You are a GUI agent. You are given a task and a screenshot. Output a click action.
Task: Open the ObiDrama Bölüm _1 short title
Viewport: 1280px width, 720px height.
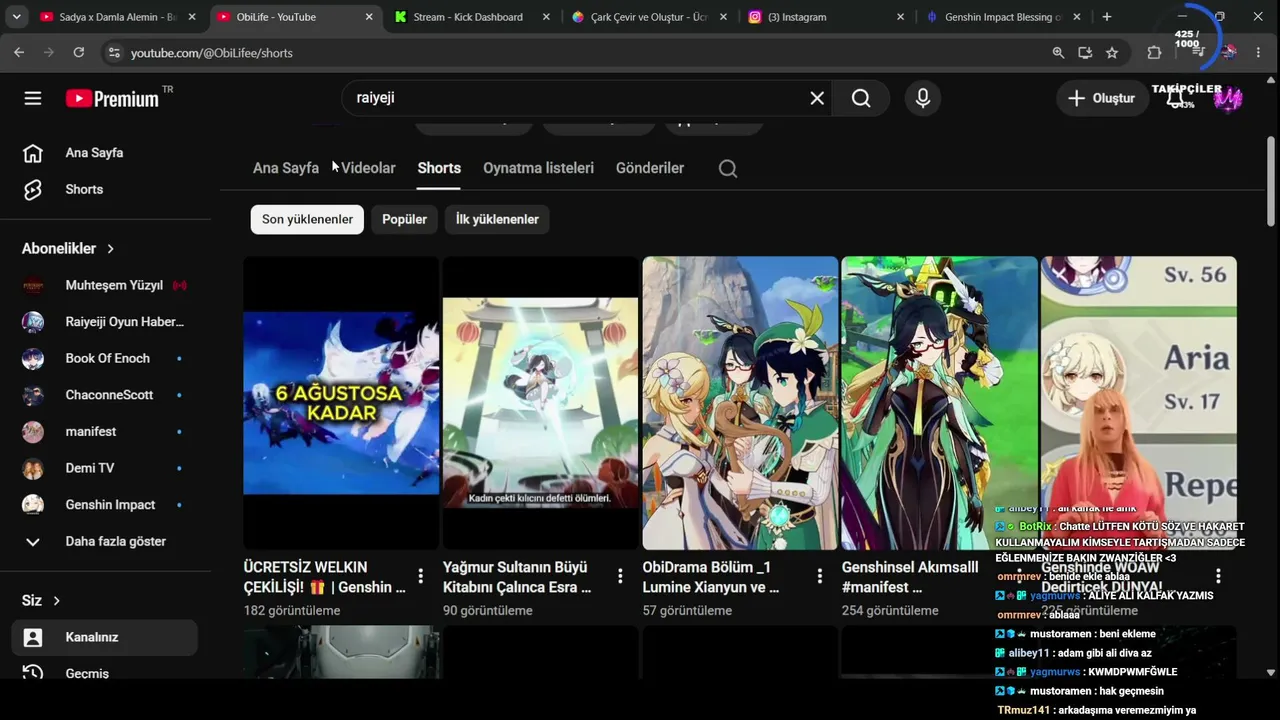[x=711, y=577]
